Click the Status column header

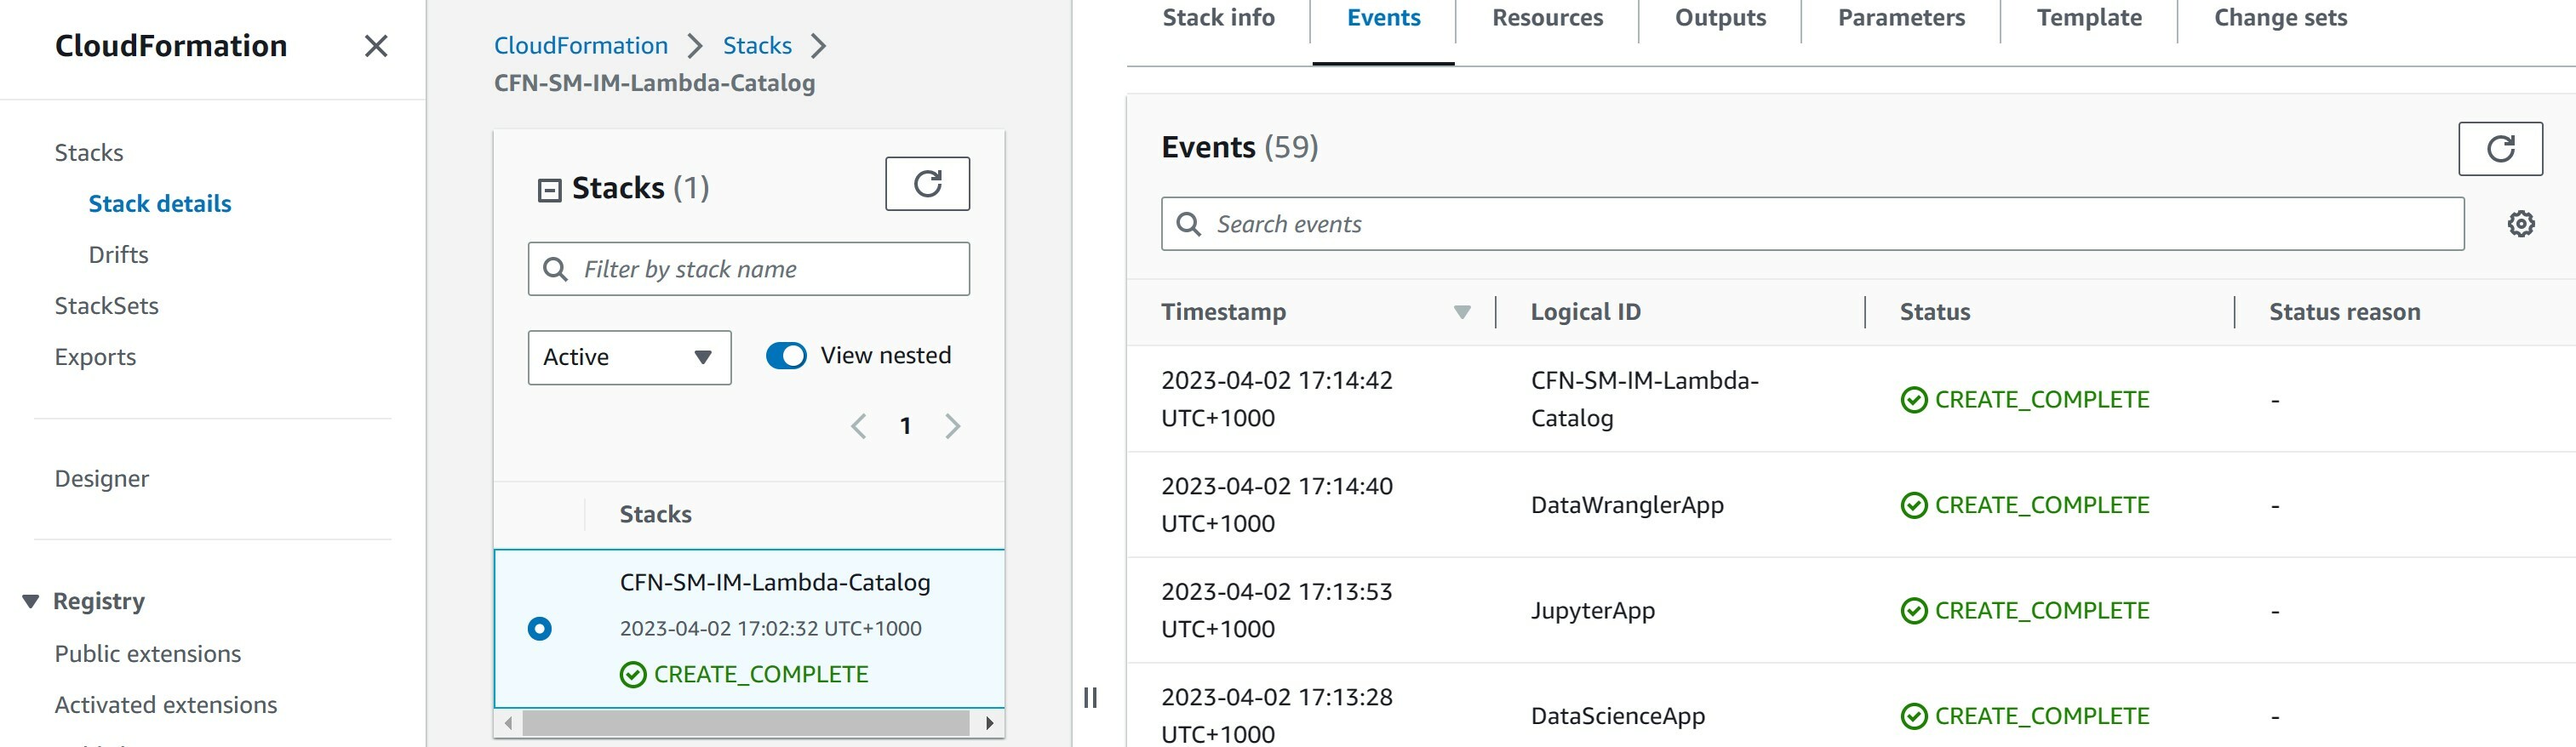pos(1934,312)
